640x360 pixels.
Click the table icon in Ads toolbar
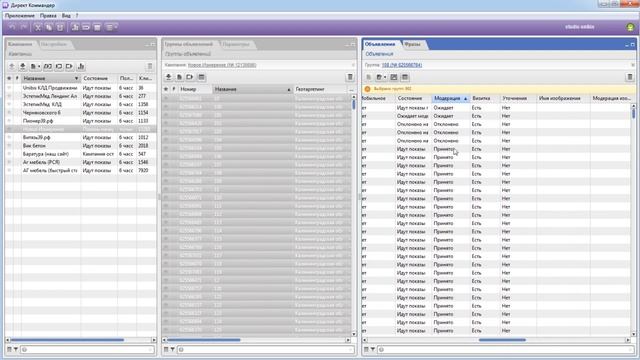tap(404, 77)
